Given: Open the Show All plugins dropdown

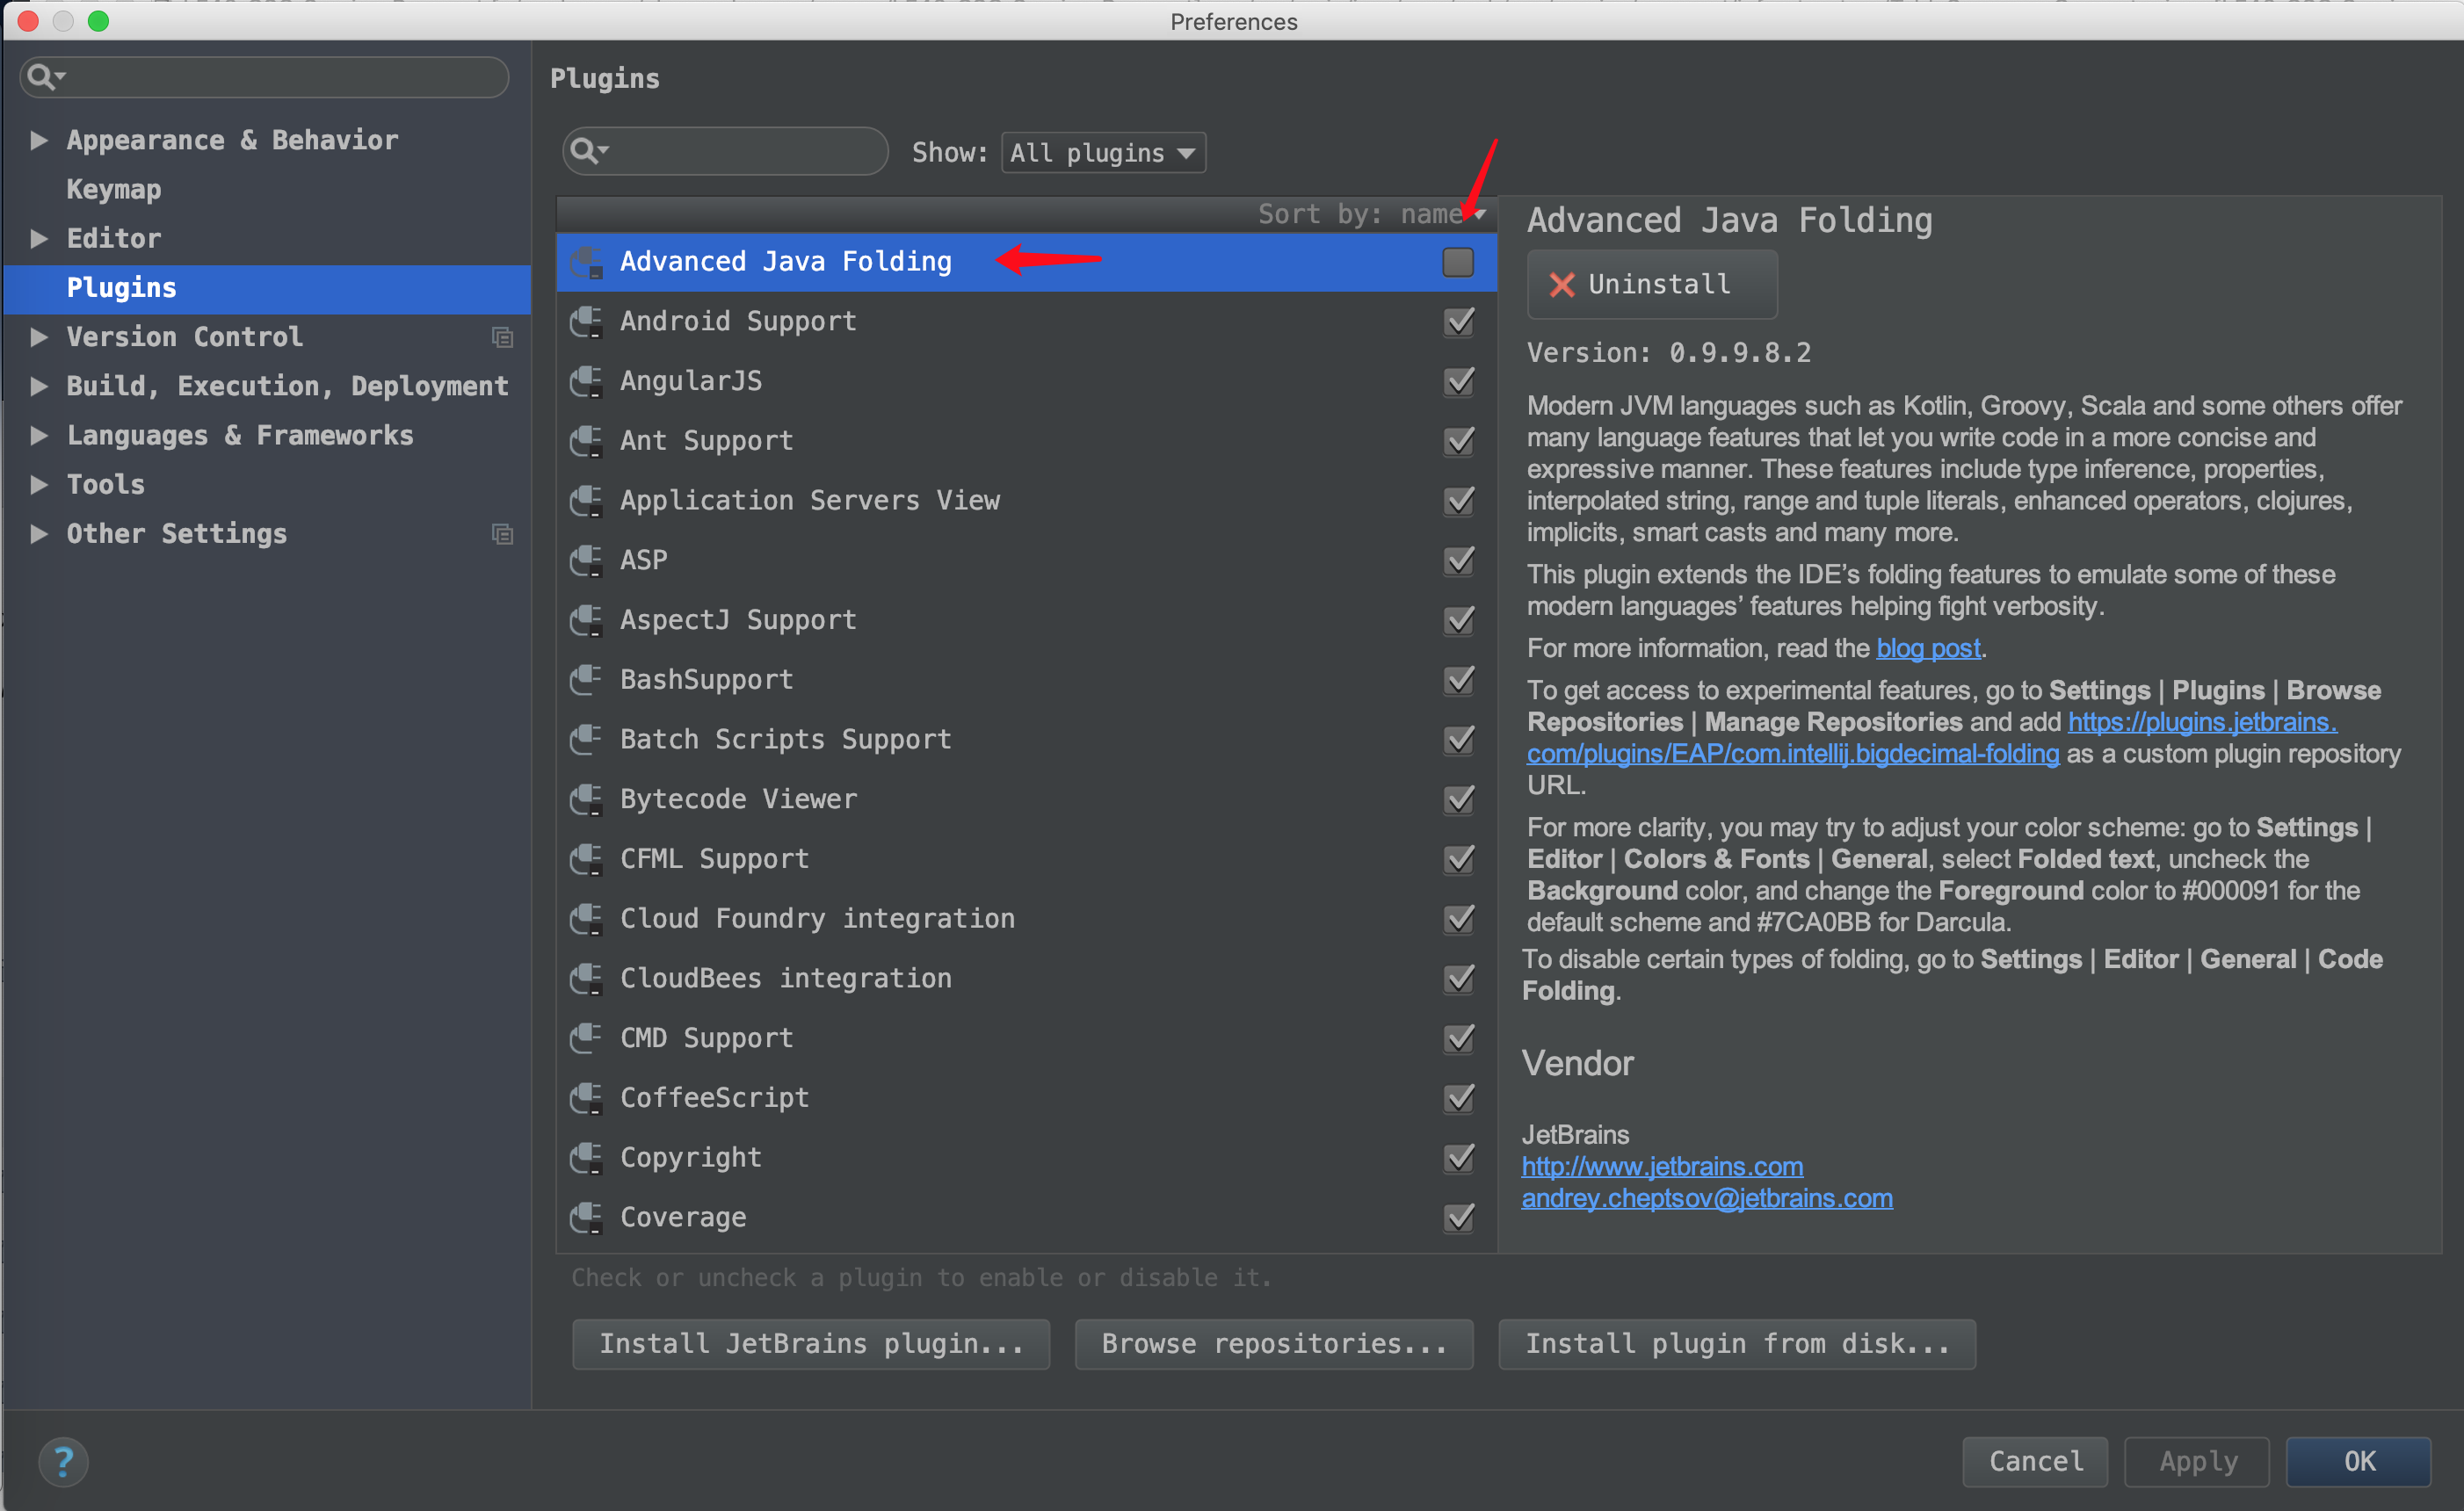Looking at the screenshot, I should pyautogui.click(x=1103, y=153).
